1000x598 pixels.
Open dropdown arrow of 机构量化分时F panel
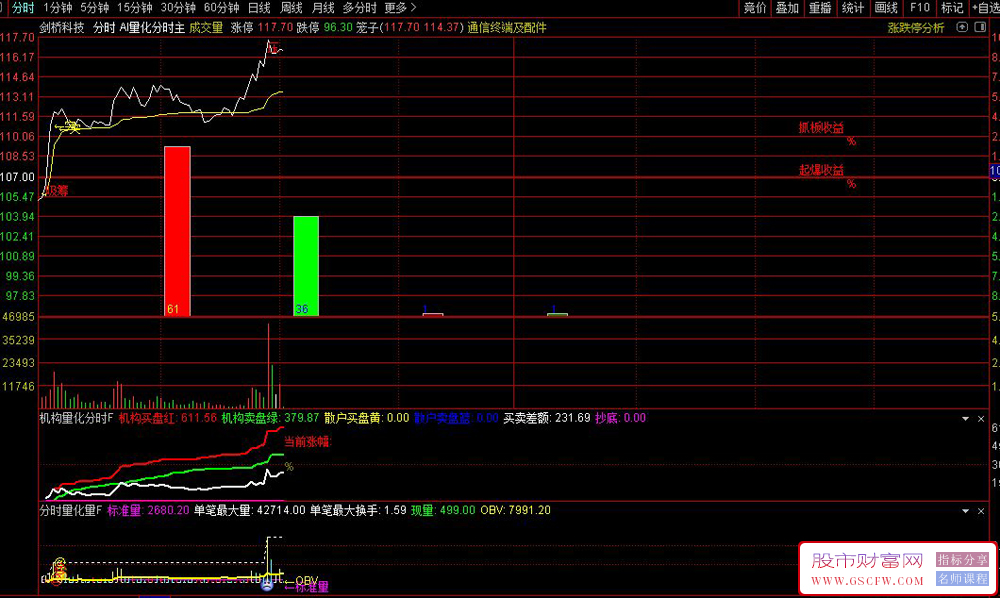pos(966,419)
